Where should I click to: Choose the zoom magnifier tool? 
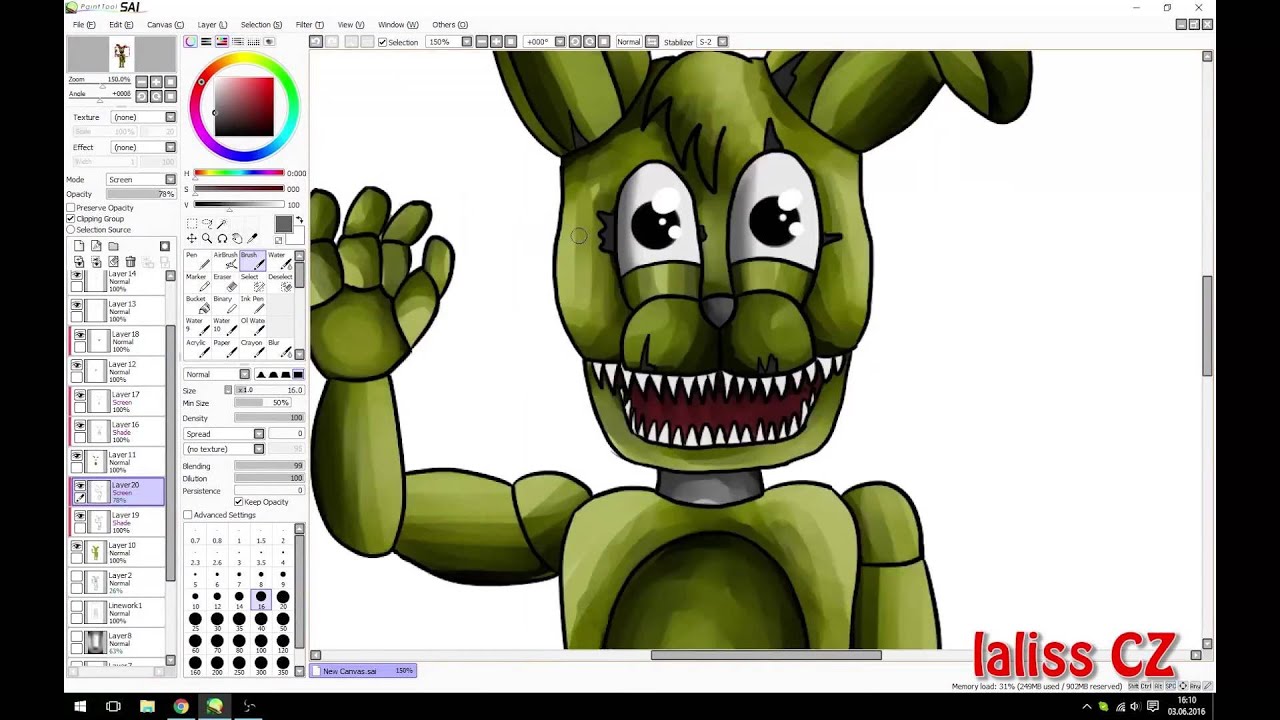(x=207, y=239)
